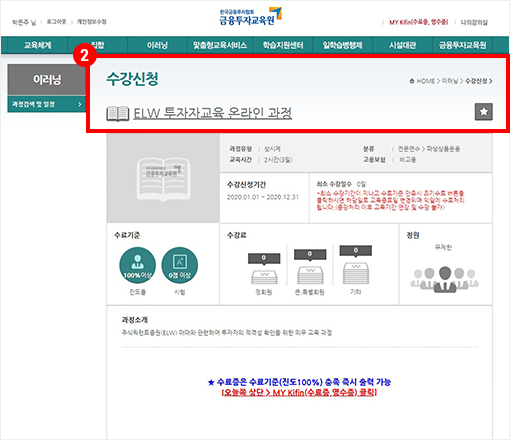510x440 pixels.
Task: Click the blue 수료증은 수료기준 notice text
Action: coord(299,382)
